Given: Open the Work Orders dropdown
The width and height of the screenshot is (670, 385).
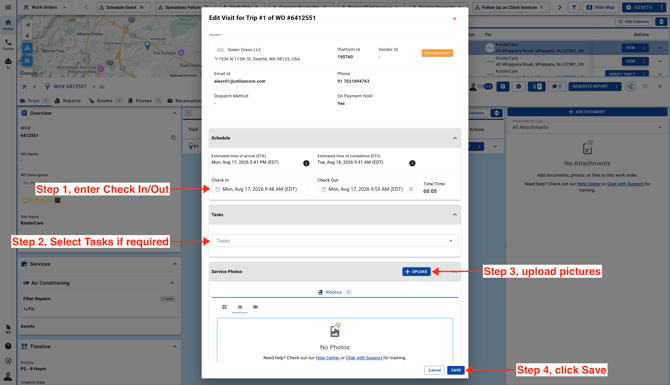Looking at the screenshot, I should pyautogui.click(x=45, y=7).
